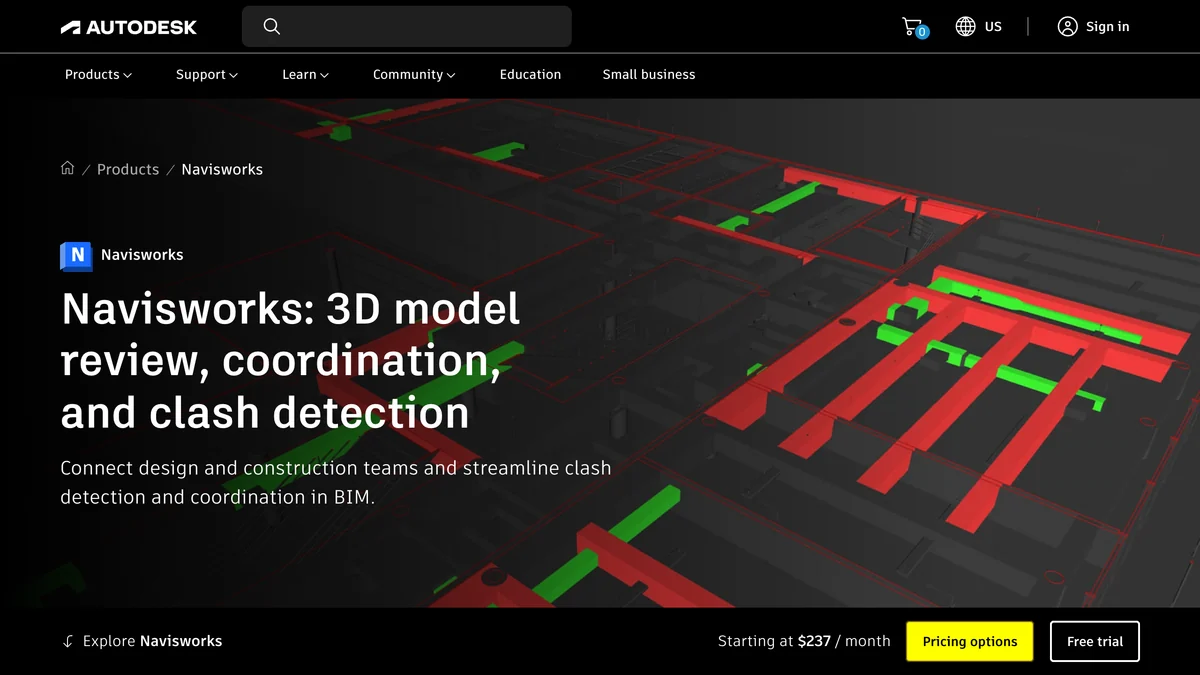The width and height of the screenshot is (1200, 675).
Task: Click the down arrow beside Explore Navisworks
Action: [x=68, y=642]
